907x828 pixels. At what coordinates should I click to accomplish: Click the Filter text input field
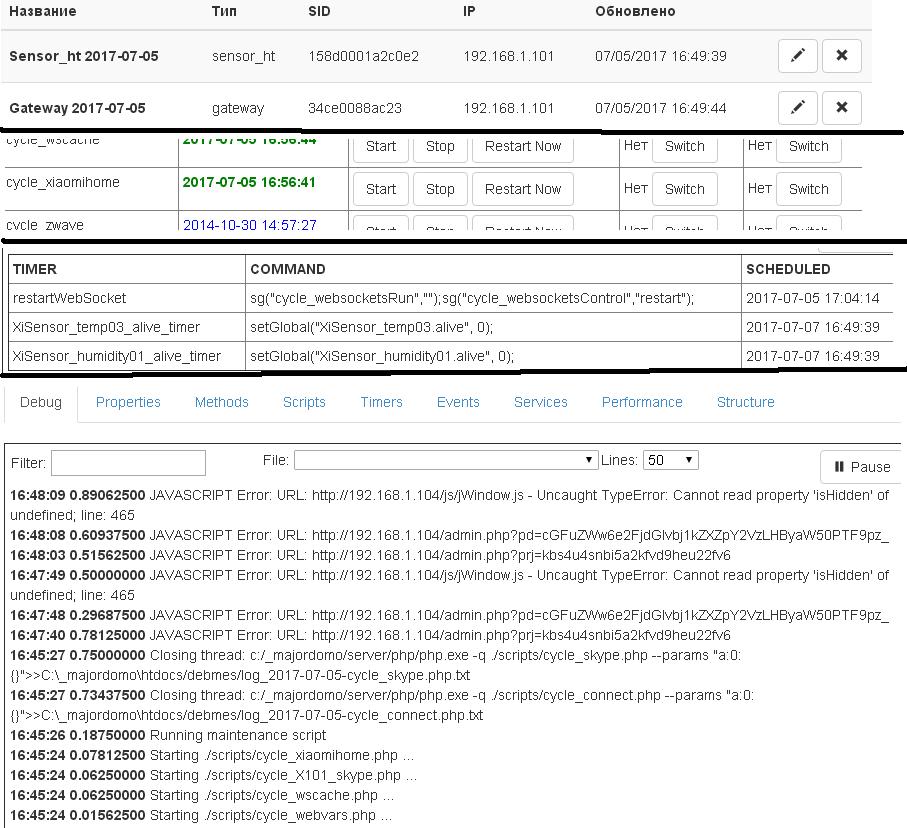pyautogui.click(x=128, y=463)
